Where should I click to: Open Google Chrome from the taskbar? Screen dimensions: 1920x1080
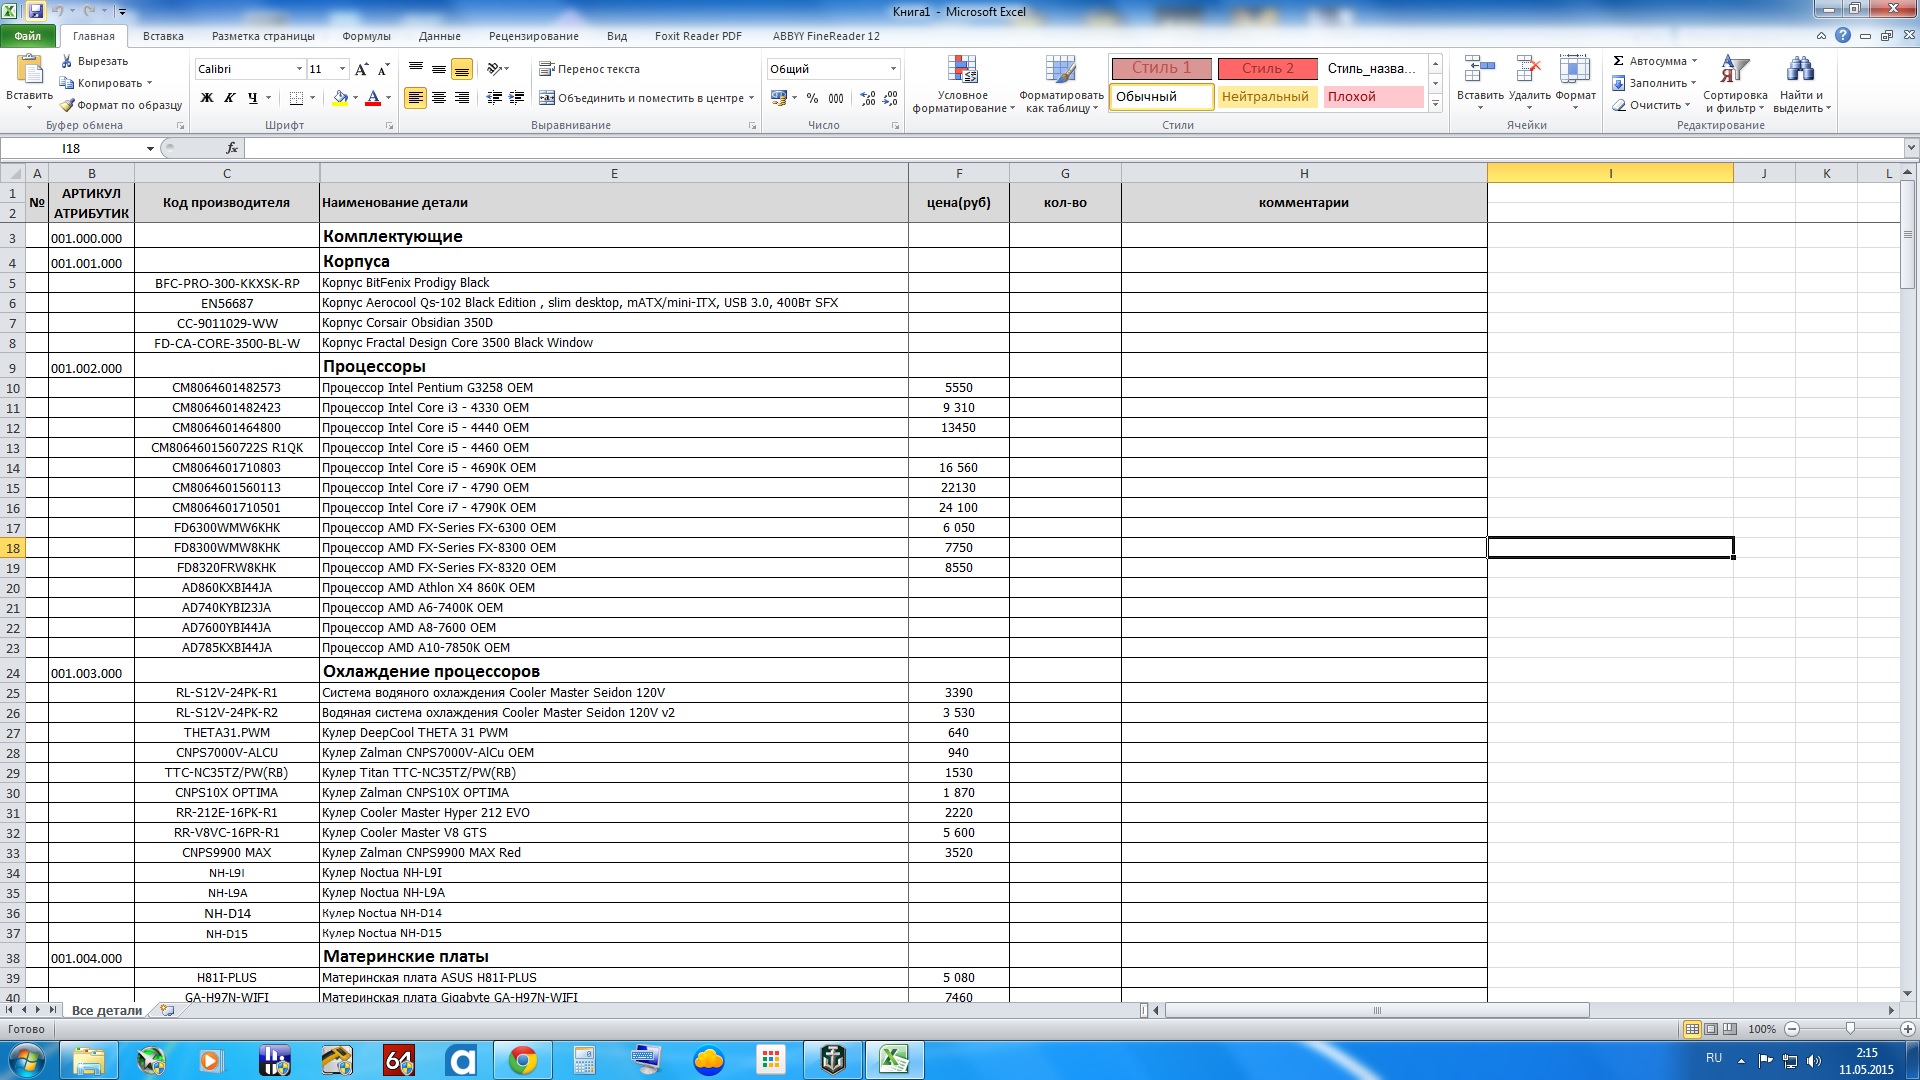point(522,1060)
